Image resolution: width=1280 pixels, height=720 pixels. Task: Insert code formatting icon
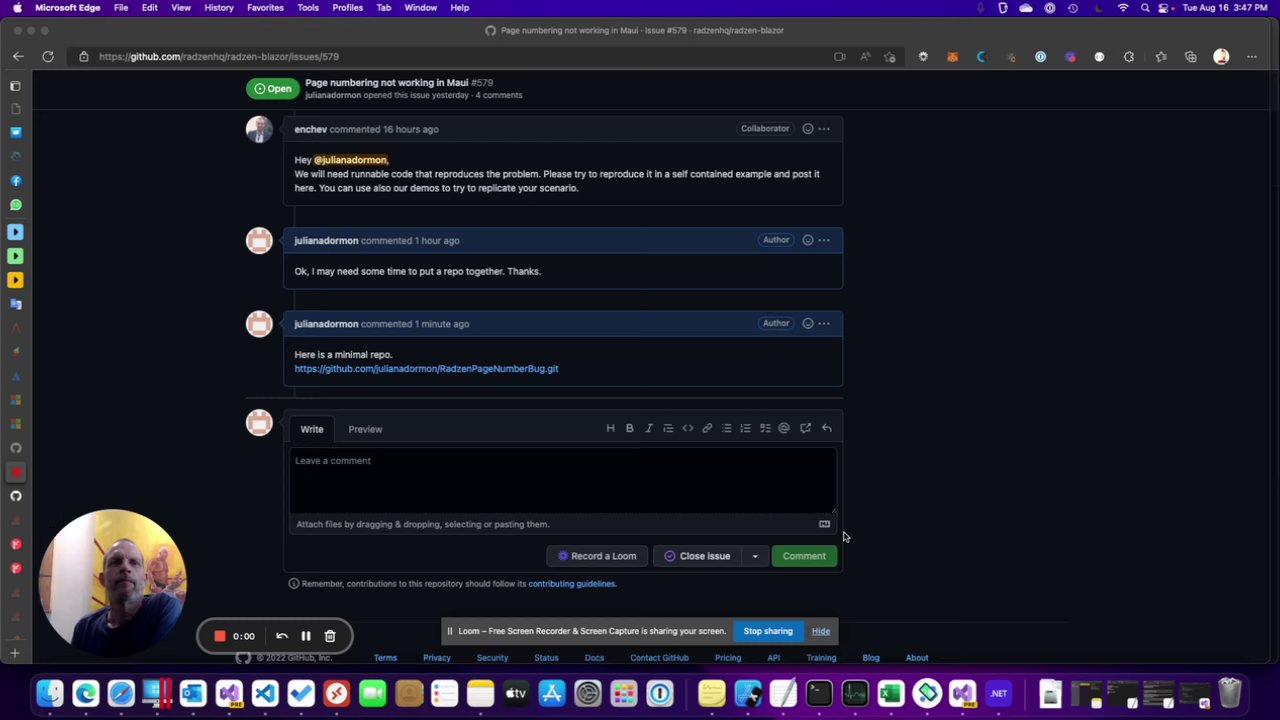[x=687, y=428]
